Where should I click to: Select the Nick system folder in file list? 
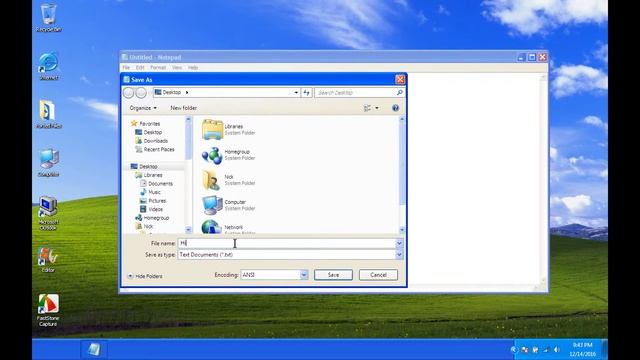click(229, 180)
